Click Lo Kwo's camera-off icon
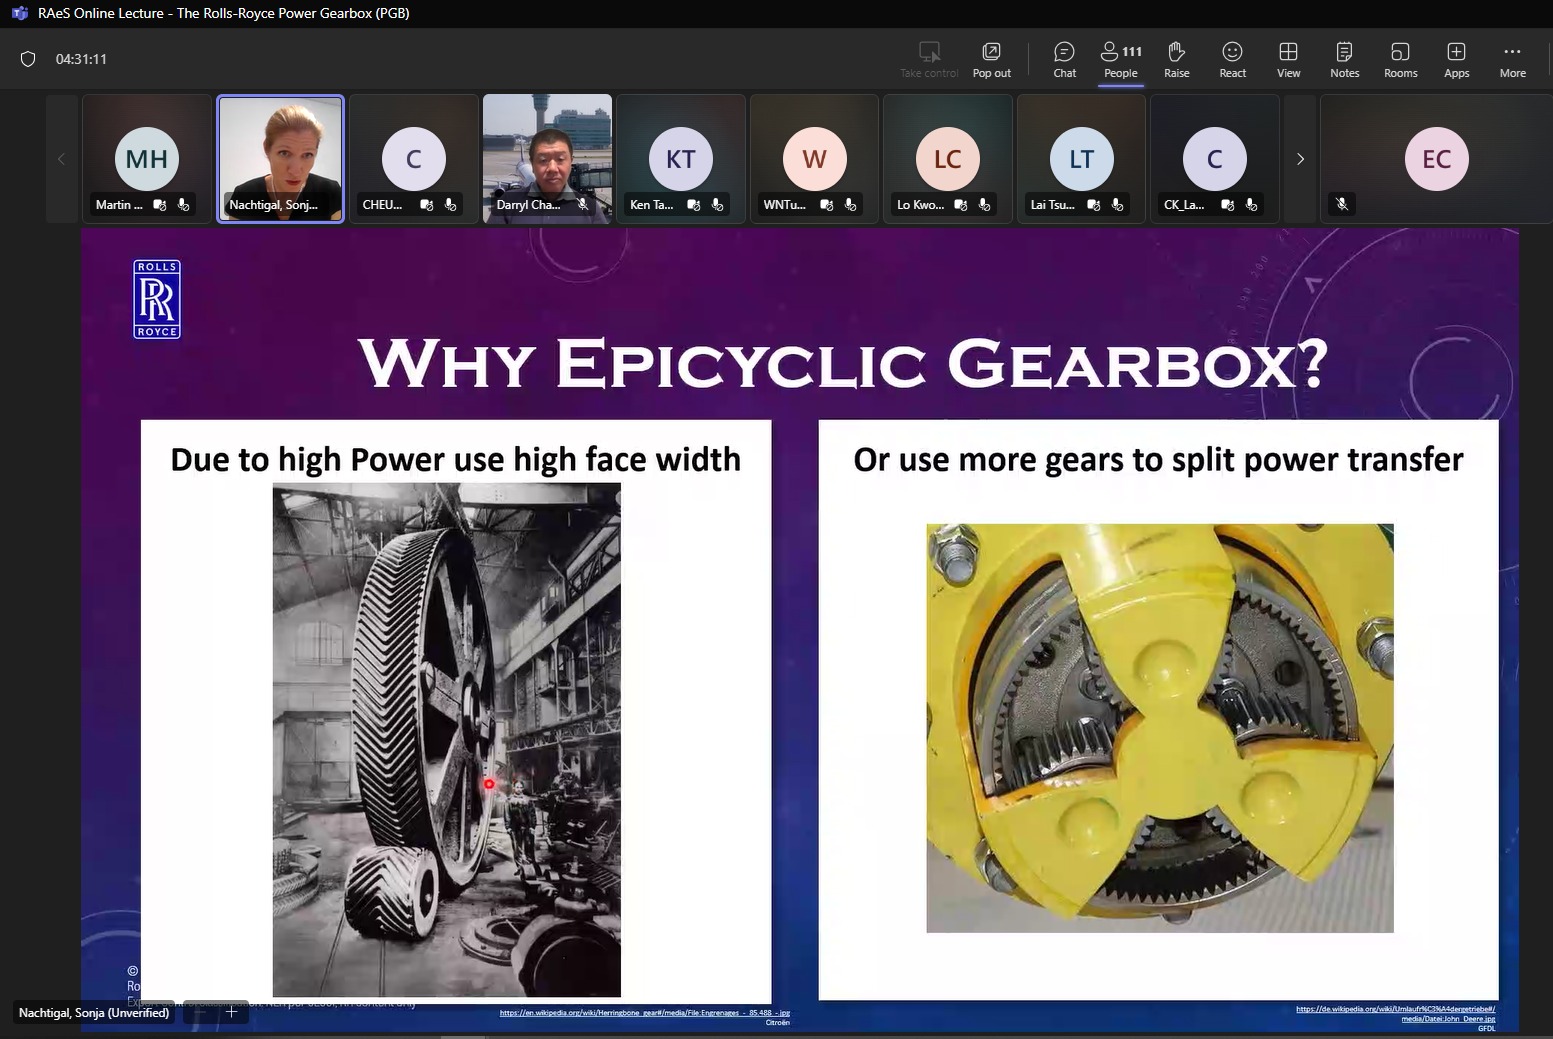Image resolution: width=1553 pixels, height=1039 pixels. pos(961,204)
